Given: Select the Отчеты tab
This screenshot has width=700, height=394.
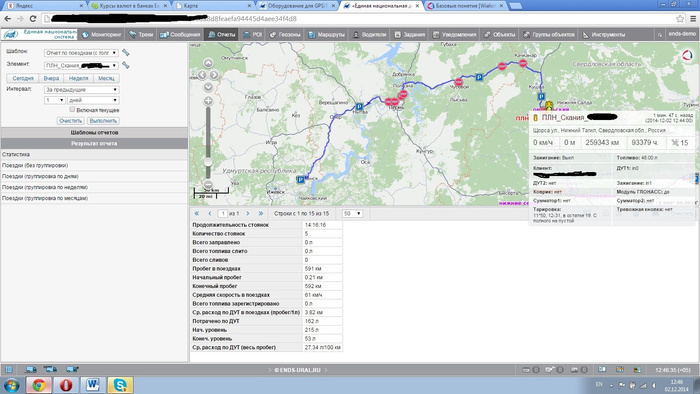Looking at the screenshot, I should pyautogui.click(x=222, y=34).
